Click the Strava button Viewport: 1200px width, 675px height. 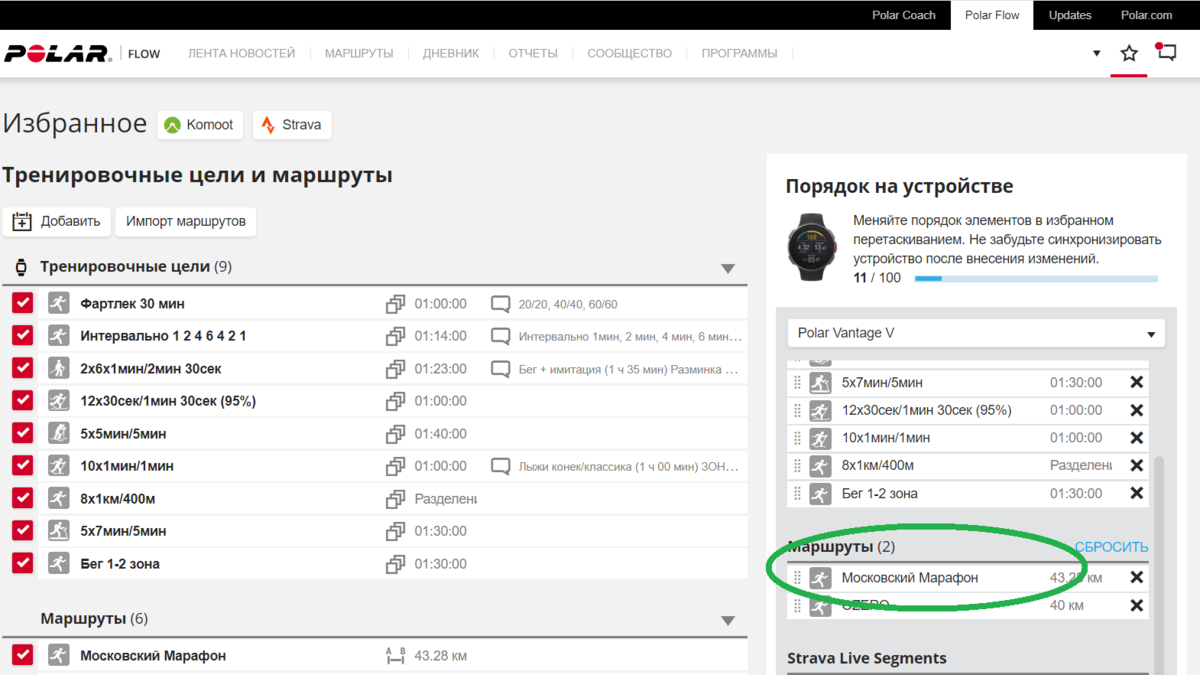(x=292, y=125)
